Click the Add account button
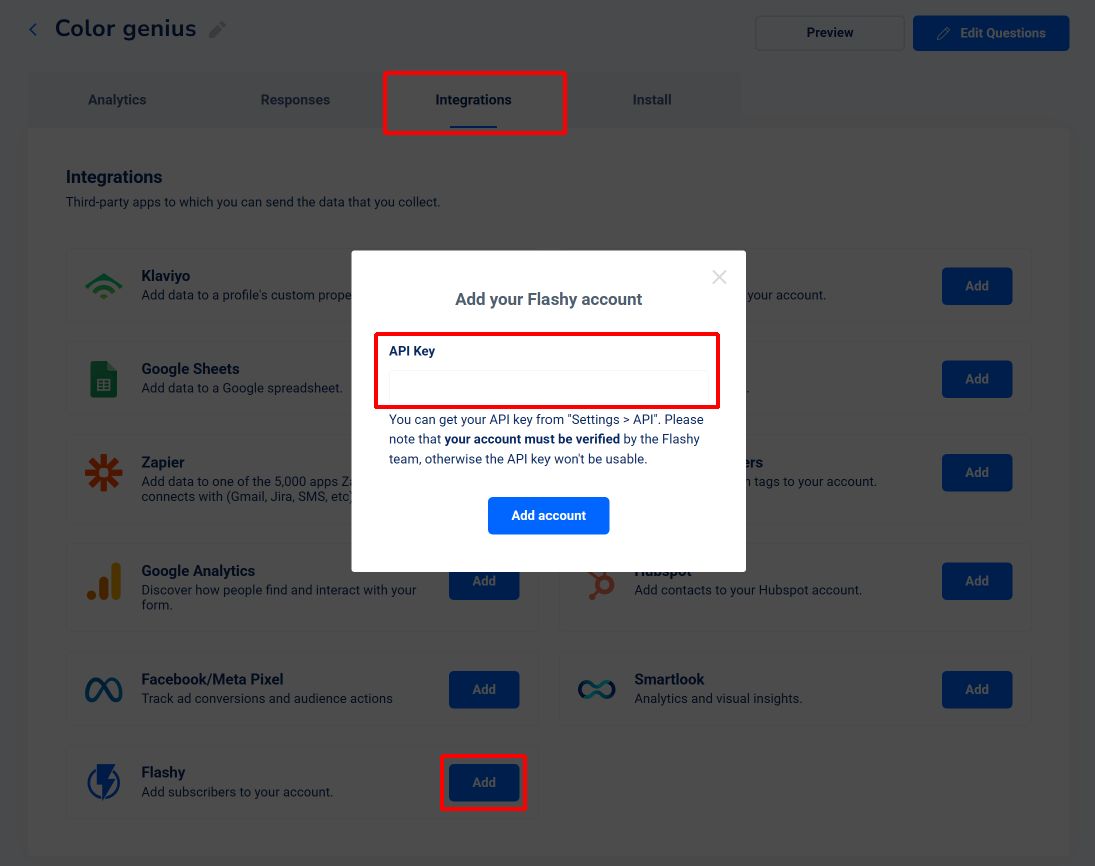This screenshot has height=866, width=1095. pos(549,515)
